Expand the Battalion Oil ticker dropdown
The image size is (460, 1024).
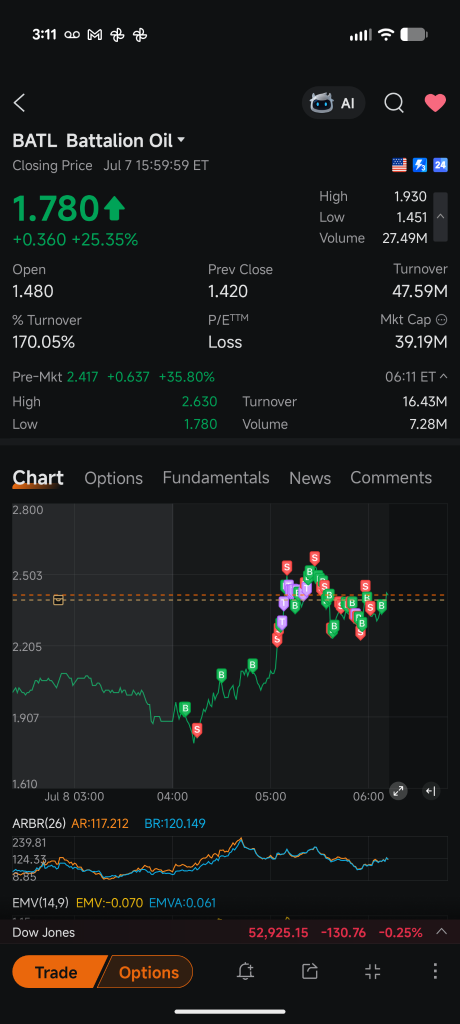click(181, 140)
